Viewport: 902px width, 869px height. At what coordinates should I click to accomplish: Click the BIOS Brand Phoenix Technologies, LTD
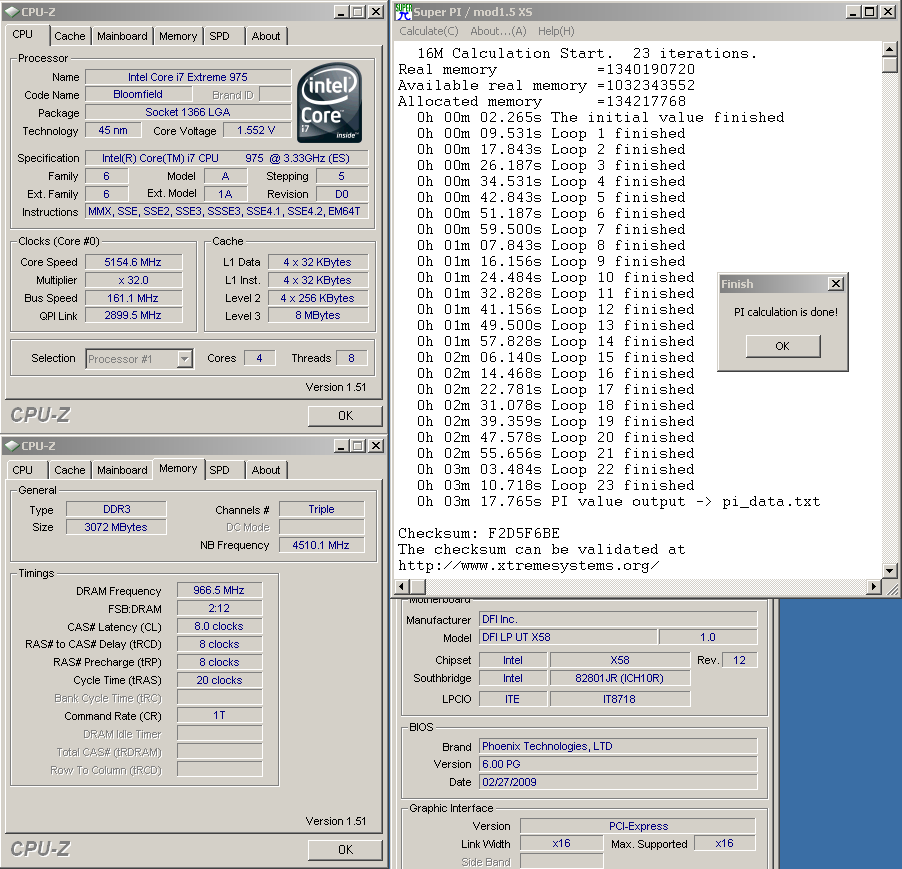618,746
